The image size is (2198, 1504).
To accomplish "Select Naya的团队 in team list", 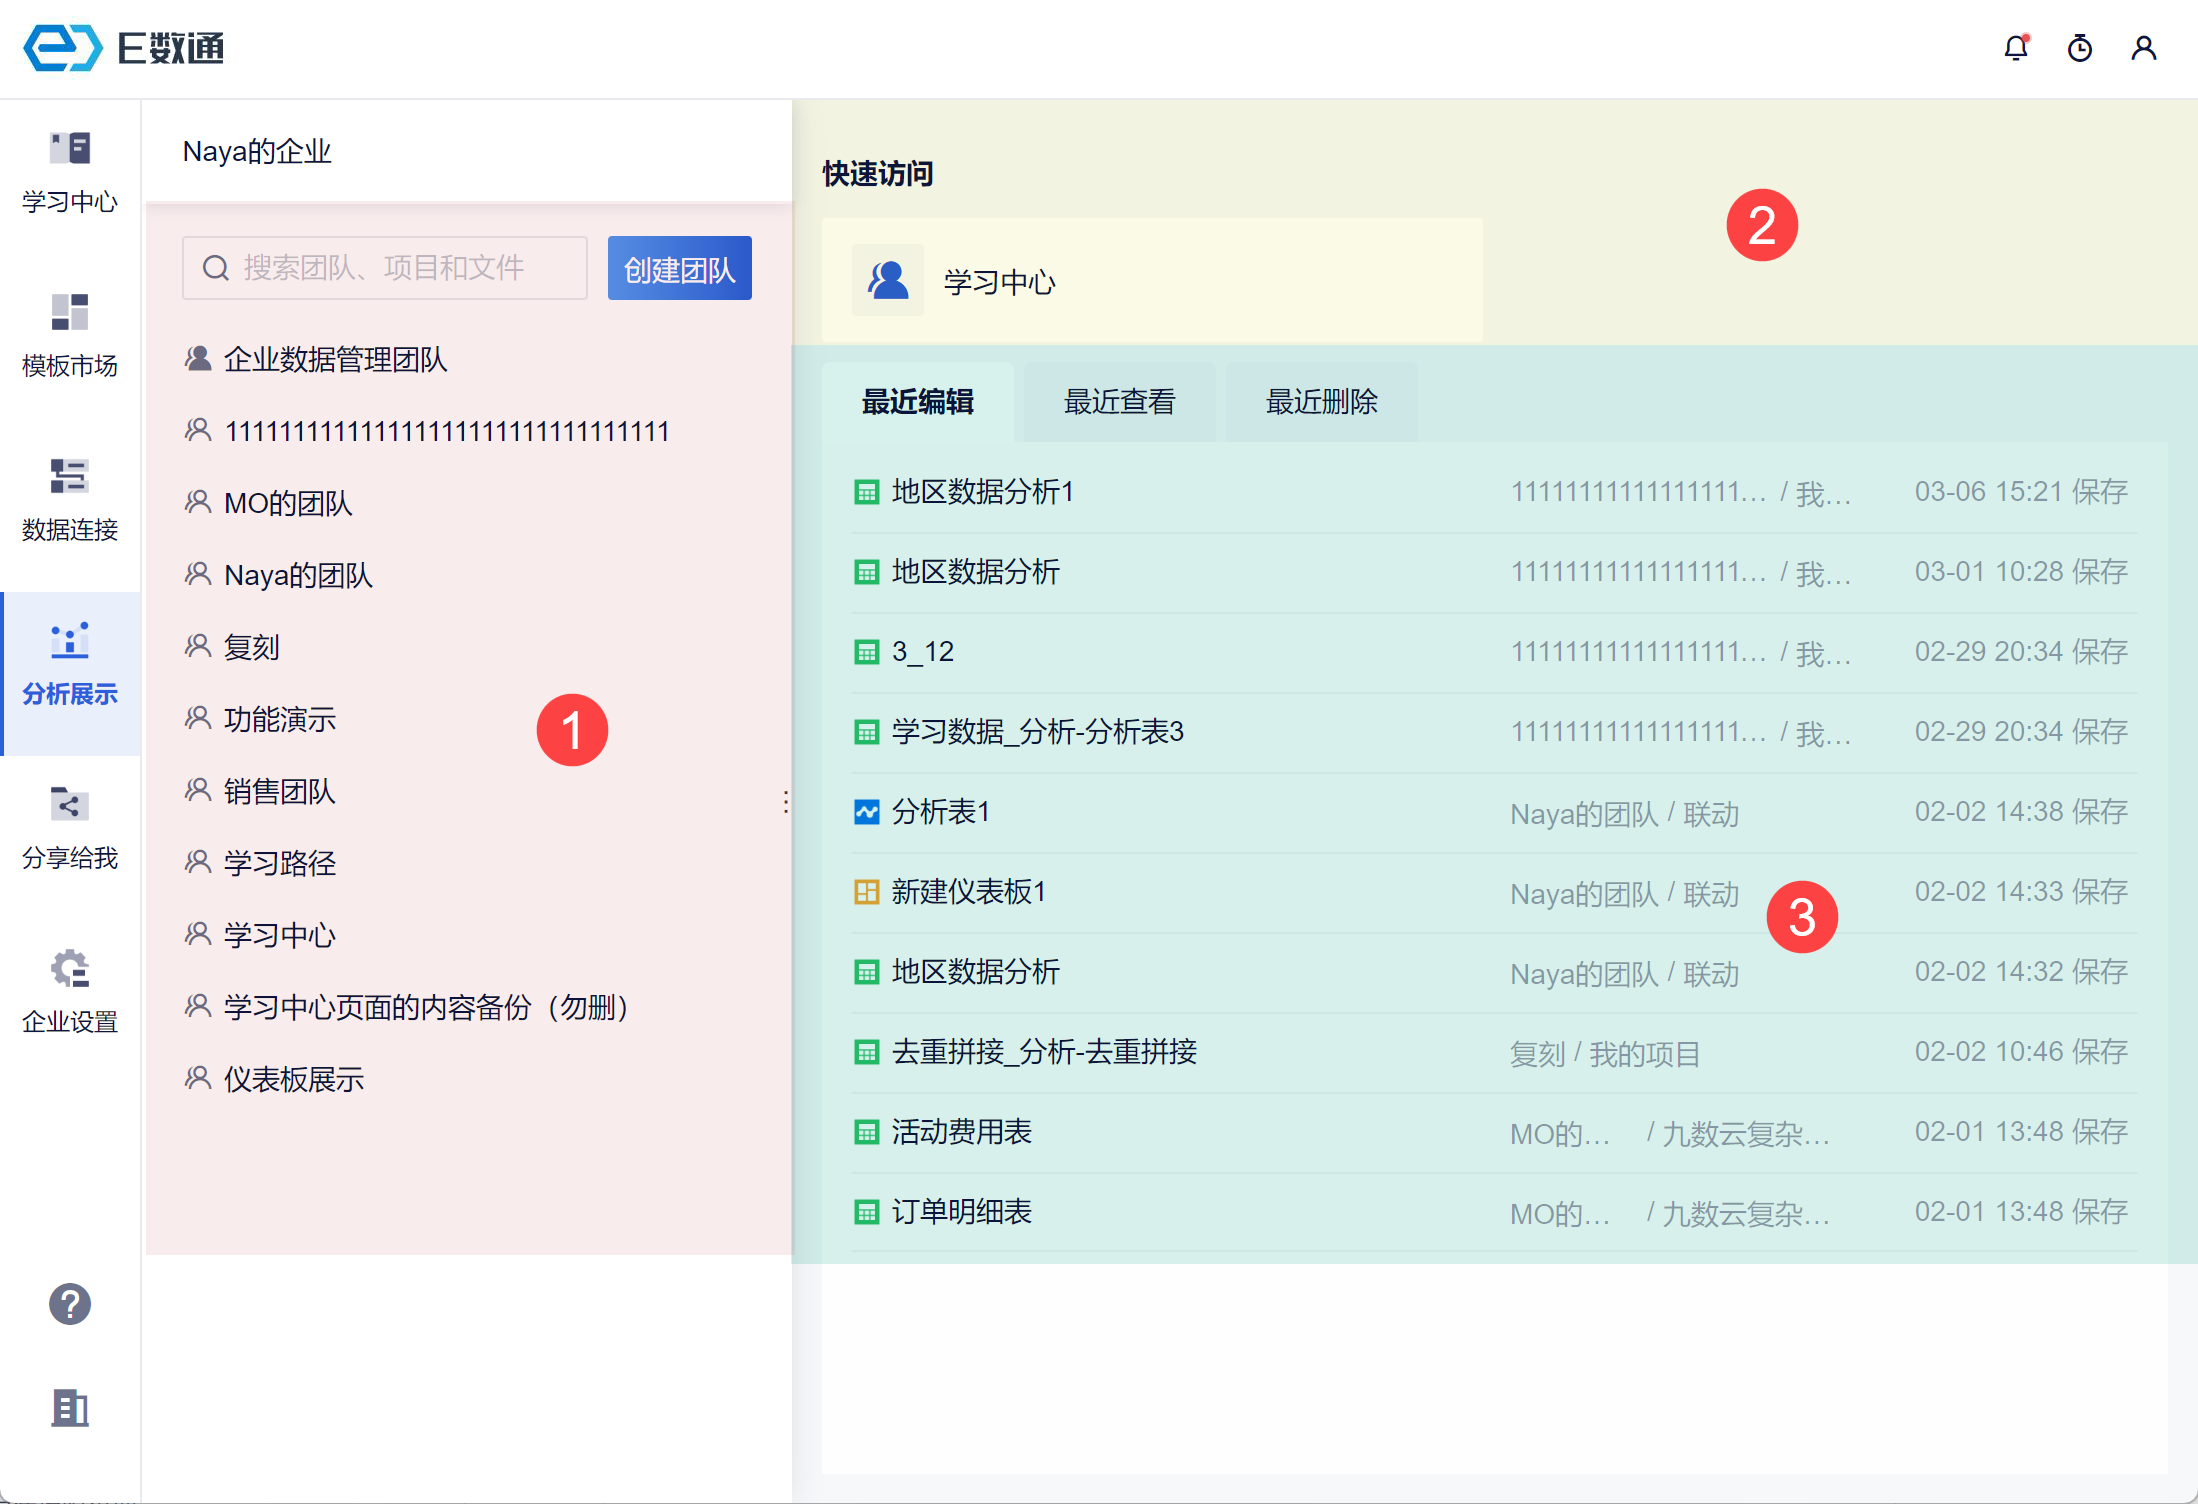I will (298, 575).
